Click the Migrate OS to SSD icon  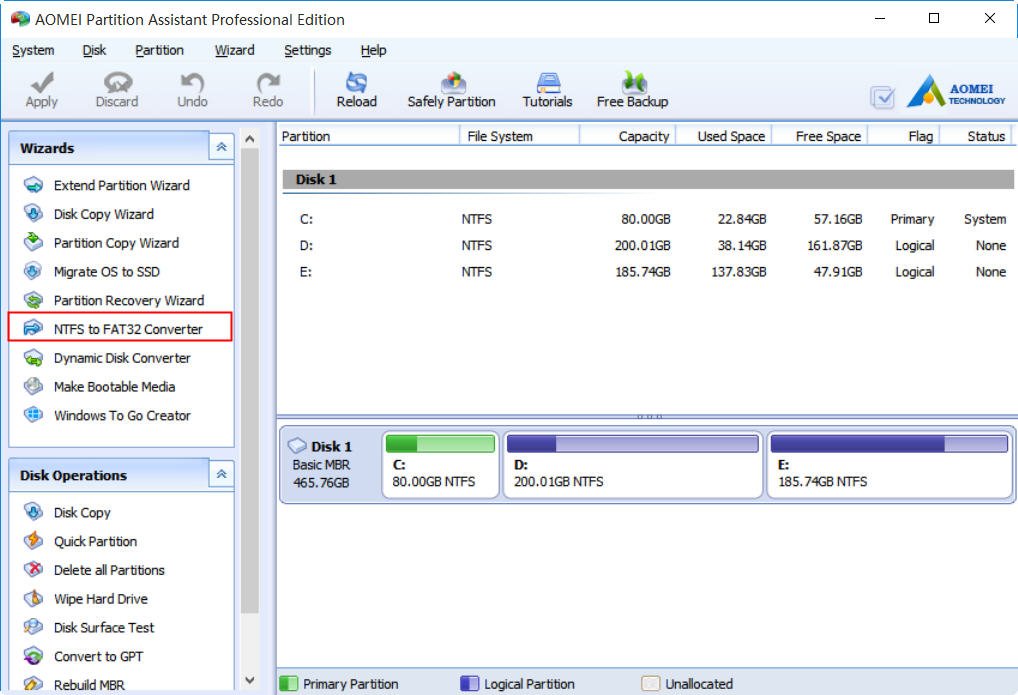(x=33, y=271)
